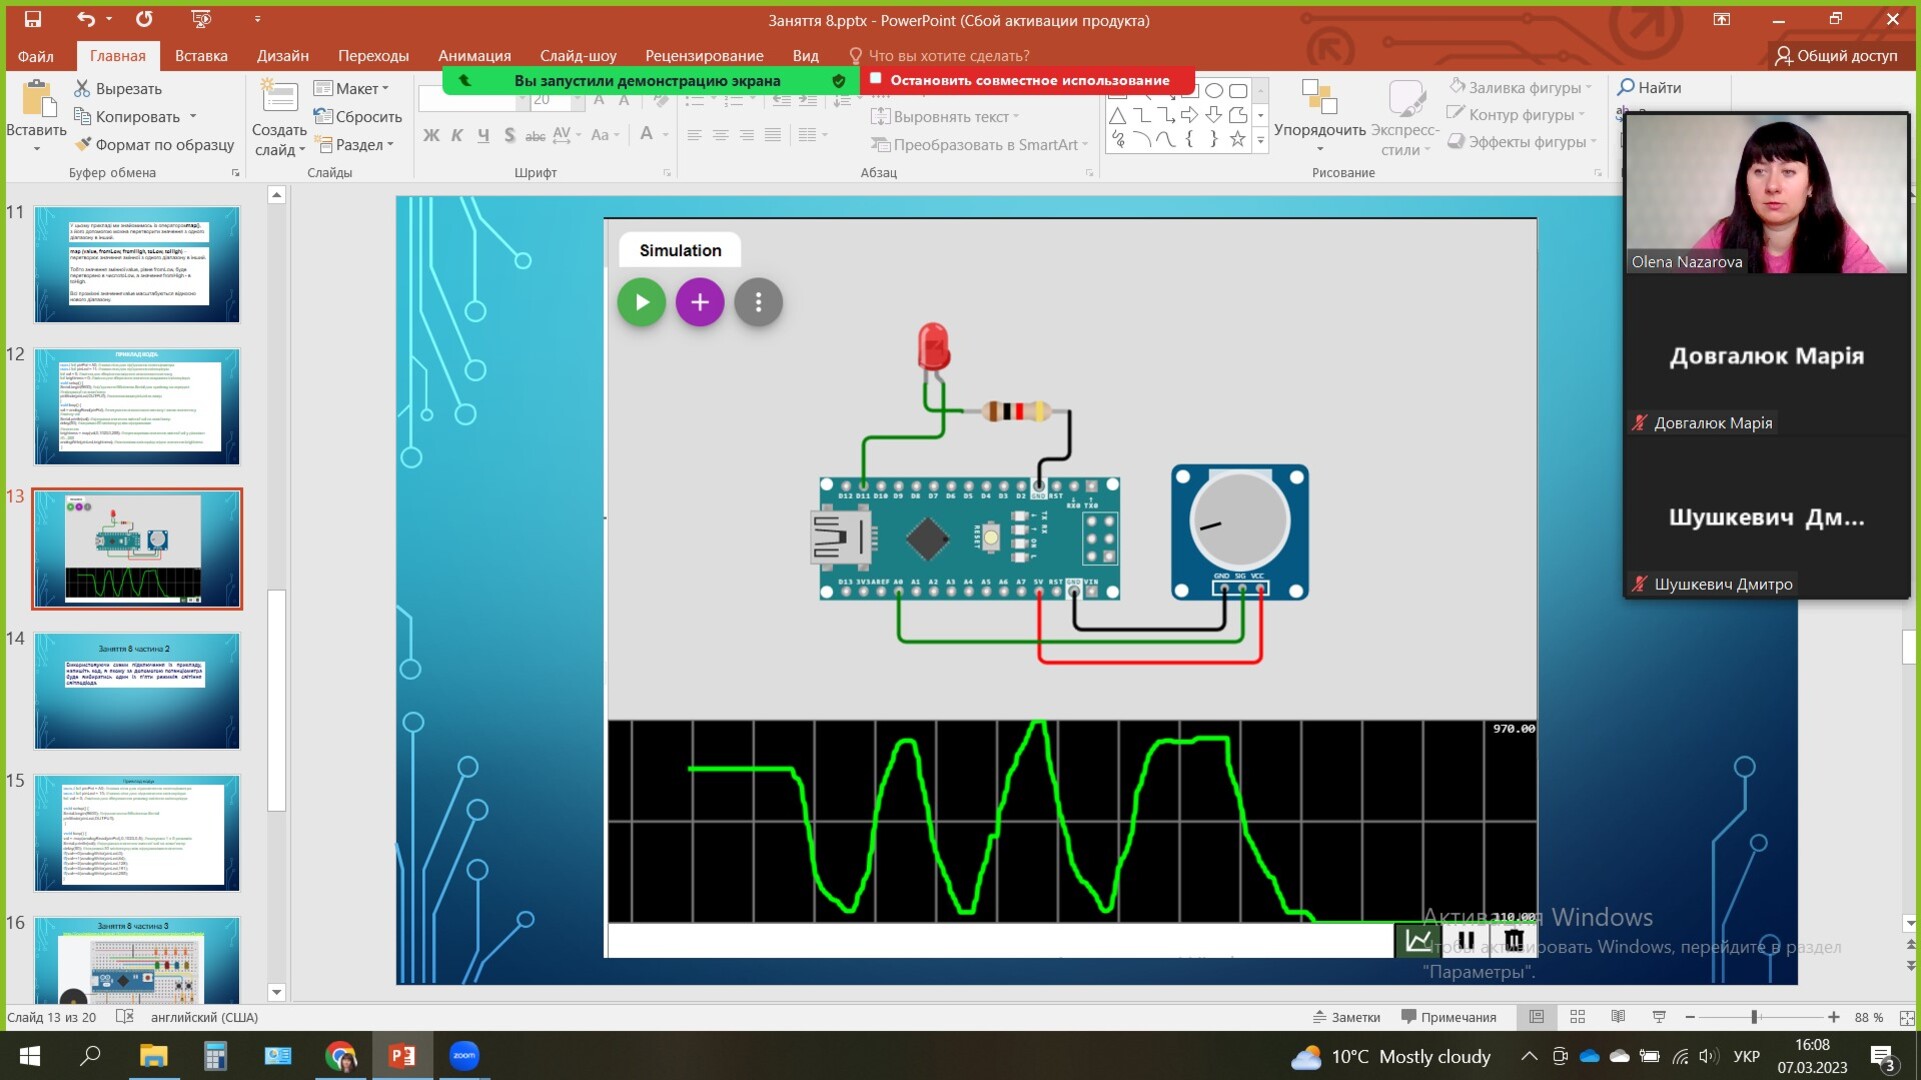Switch to the Анимация tab
Screen dimensions: 1921x1080
tap(474, 56)
